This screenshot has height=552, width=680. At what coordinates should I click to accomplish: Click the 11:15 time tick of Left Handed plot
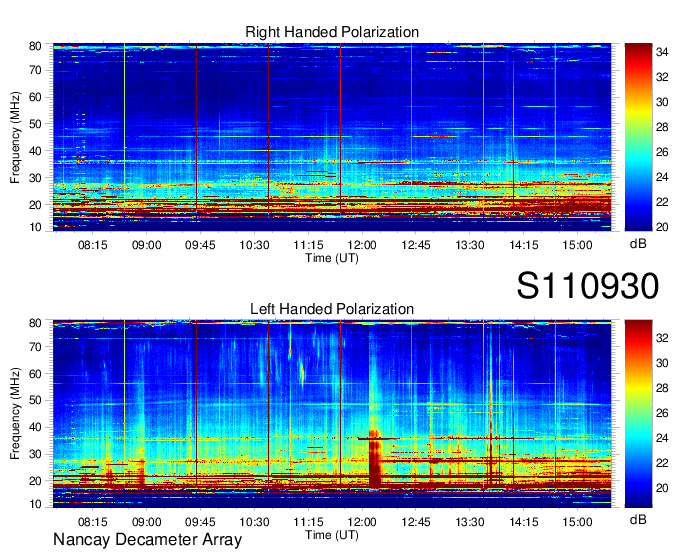[308, 522]
